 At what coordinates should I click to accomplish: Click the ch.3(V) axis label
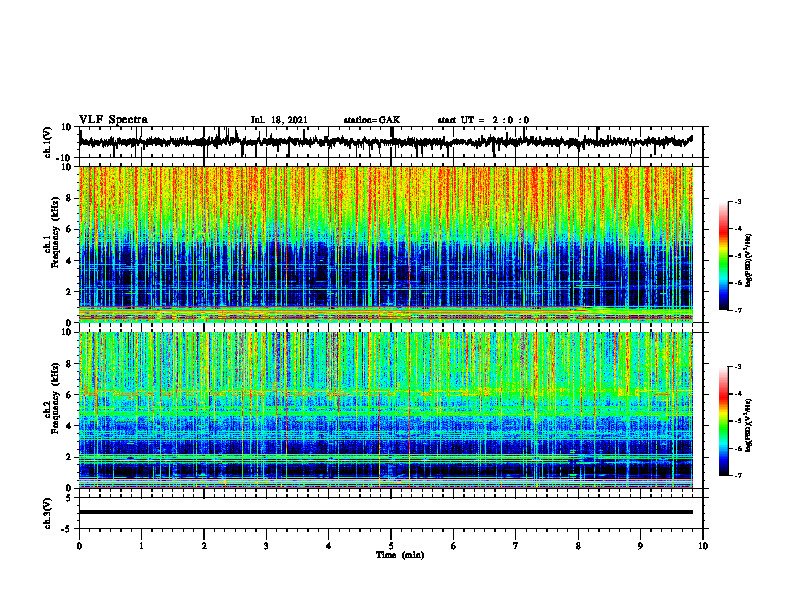point(48,513)
